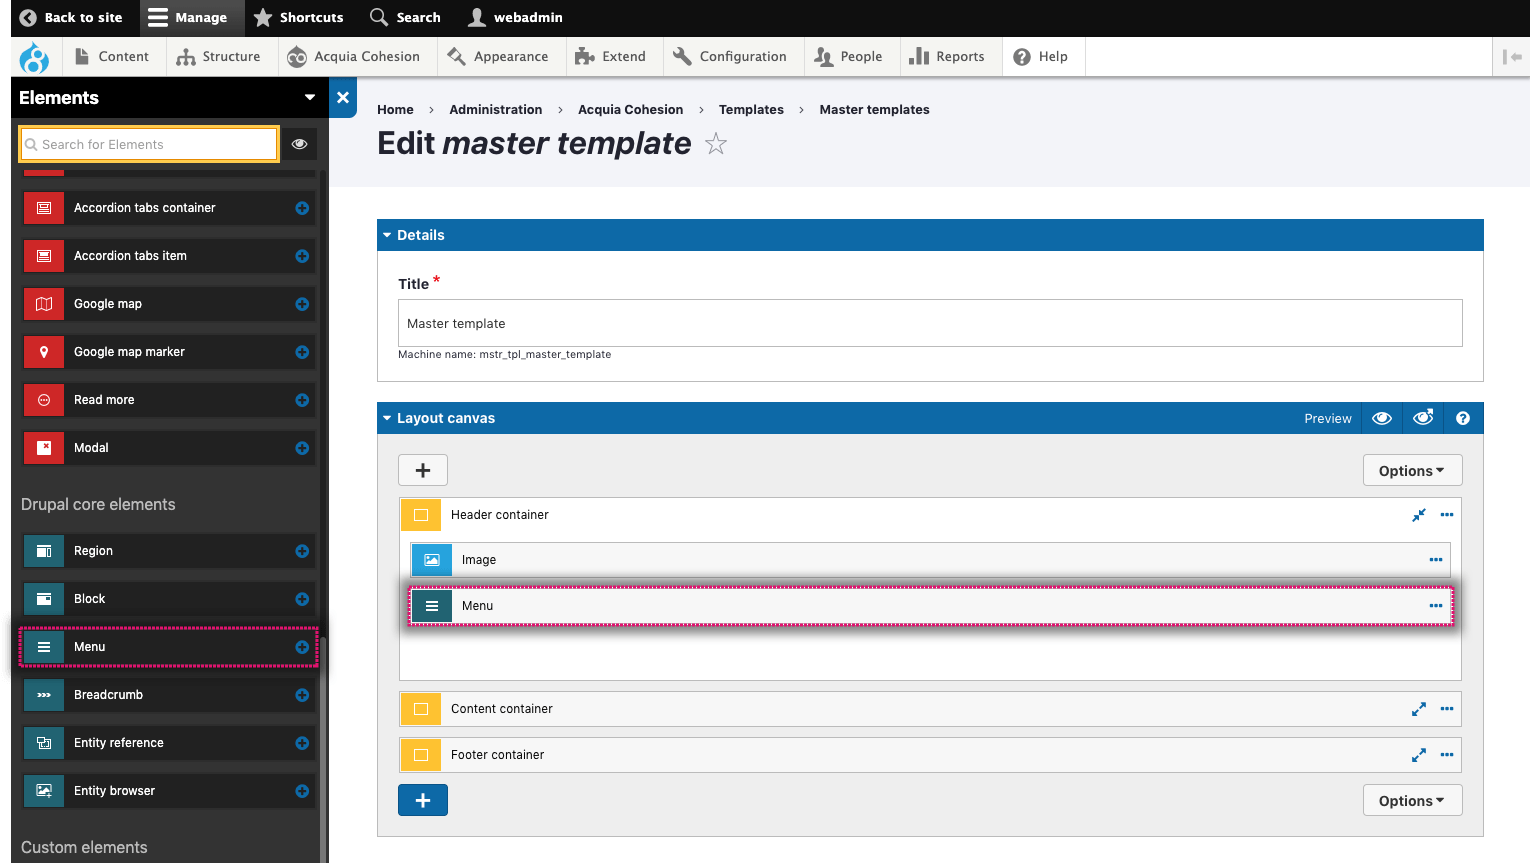Screen dimensions: 1530x863
Task: Open more options for Image element
Action: (1436, 560)
